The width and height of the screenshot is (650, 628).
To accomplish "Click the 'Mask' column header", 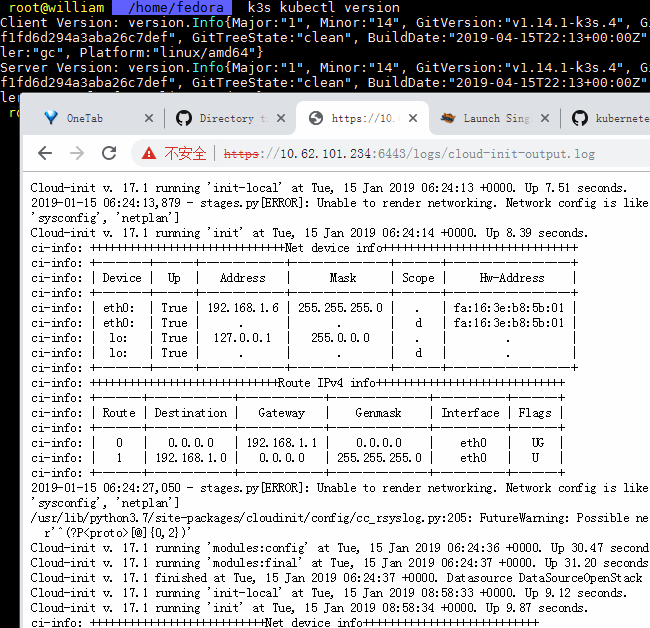I will 343,278.
